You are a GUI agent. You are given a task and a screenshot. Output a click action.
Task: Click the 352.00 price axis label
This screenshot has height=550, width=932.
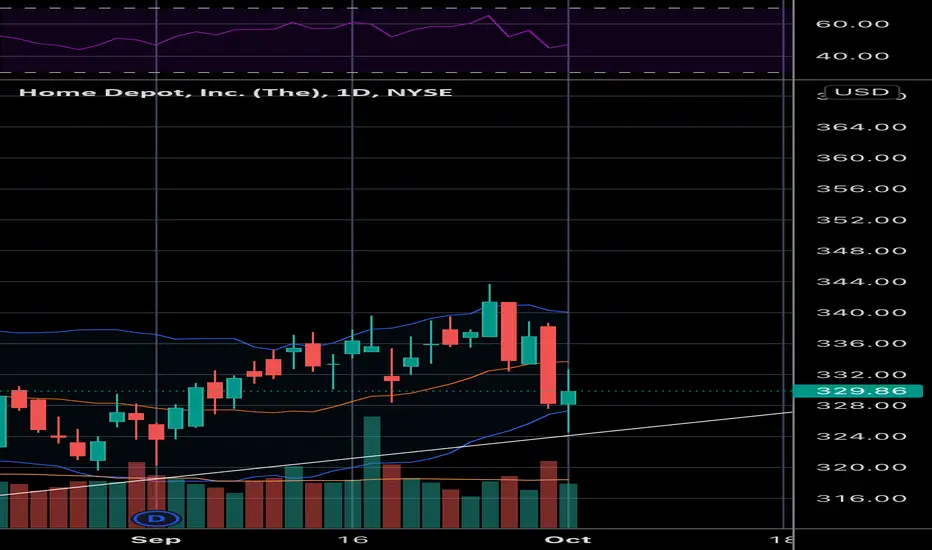click(861, 219)
